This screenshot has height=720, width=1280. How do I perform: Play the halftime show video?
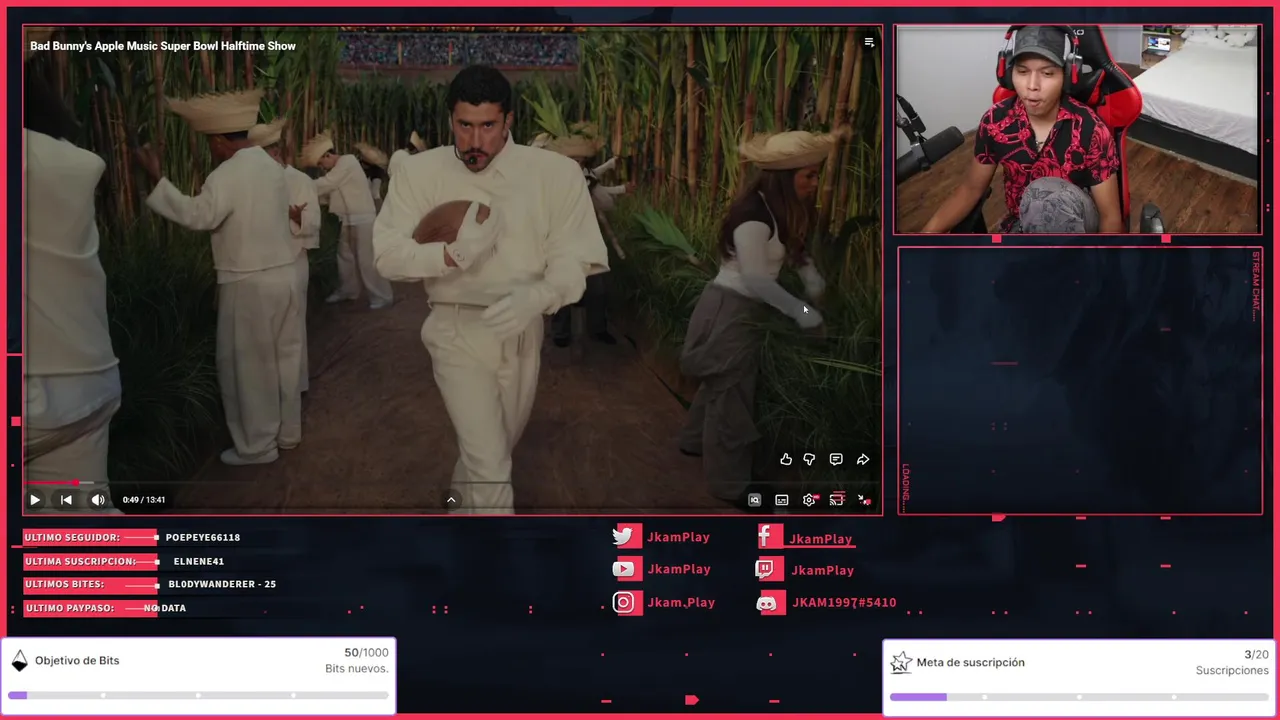tap(35, 500)
